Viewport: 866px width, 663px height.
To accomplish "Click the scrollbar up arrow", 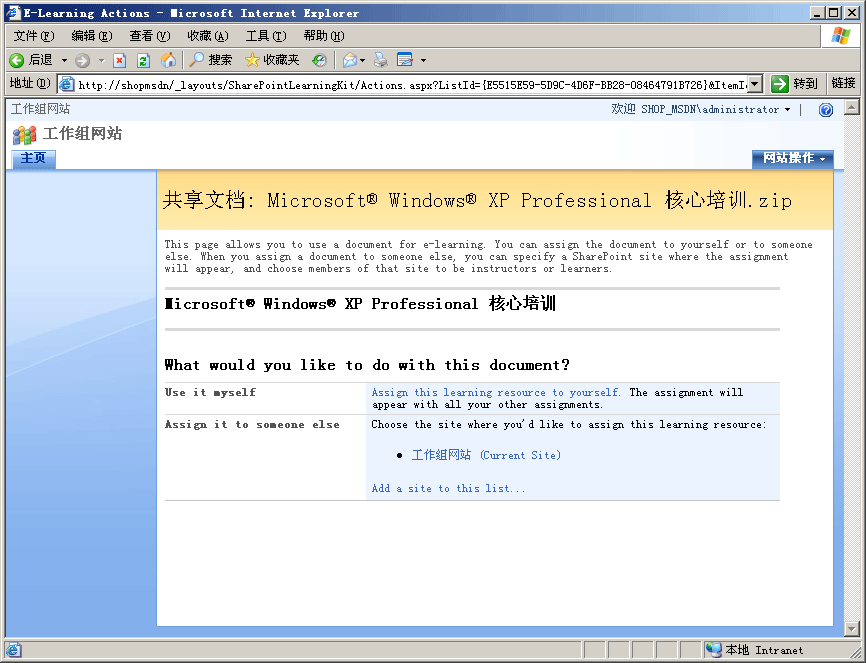I will [x=852, y=107].
